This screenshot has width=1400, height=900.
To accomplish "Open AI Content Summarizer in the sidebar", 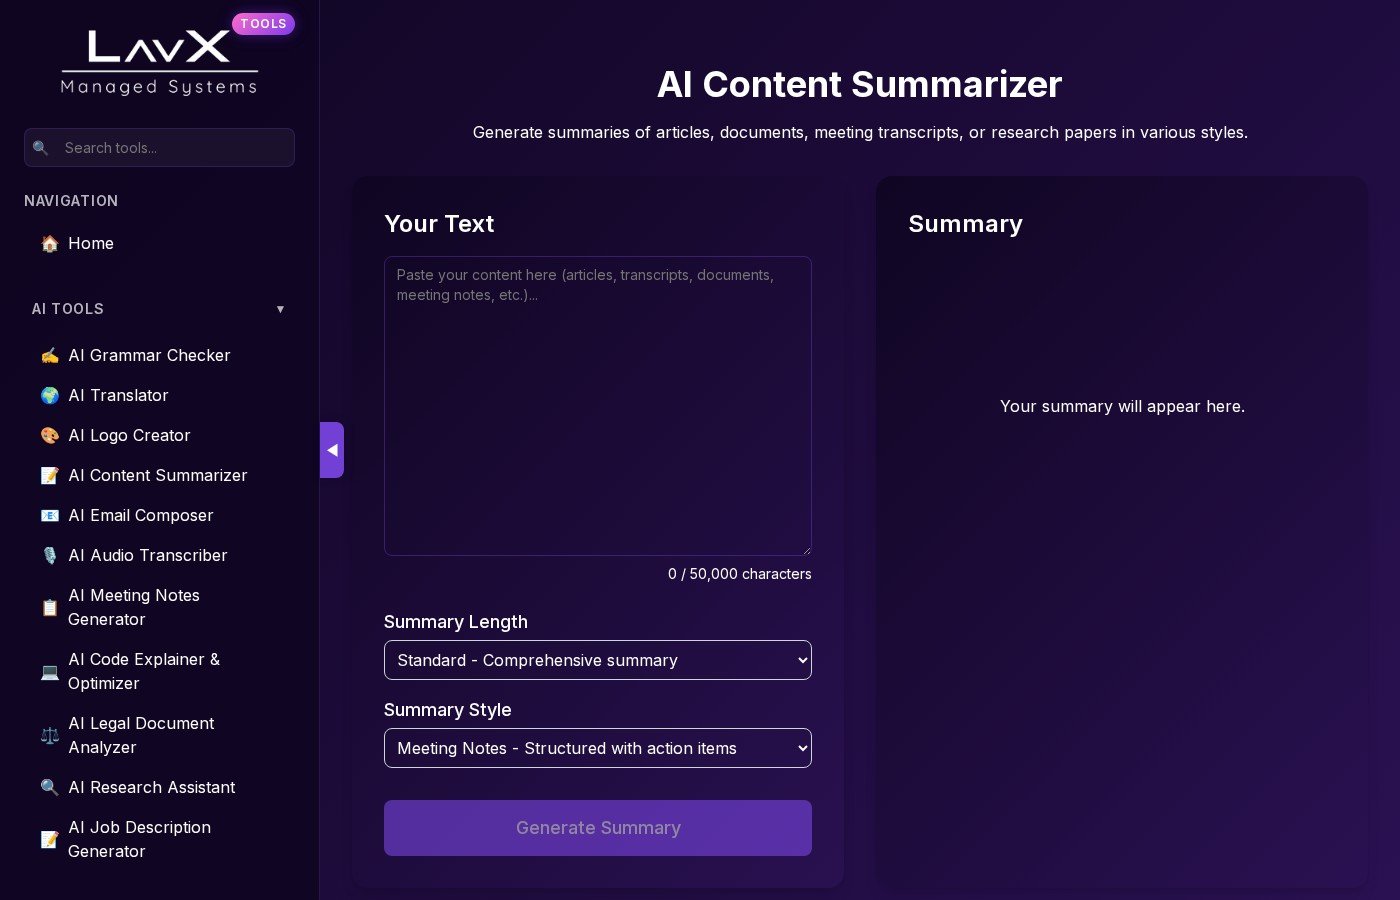I will pyautogui.click(x=157, y=476).
